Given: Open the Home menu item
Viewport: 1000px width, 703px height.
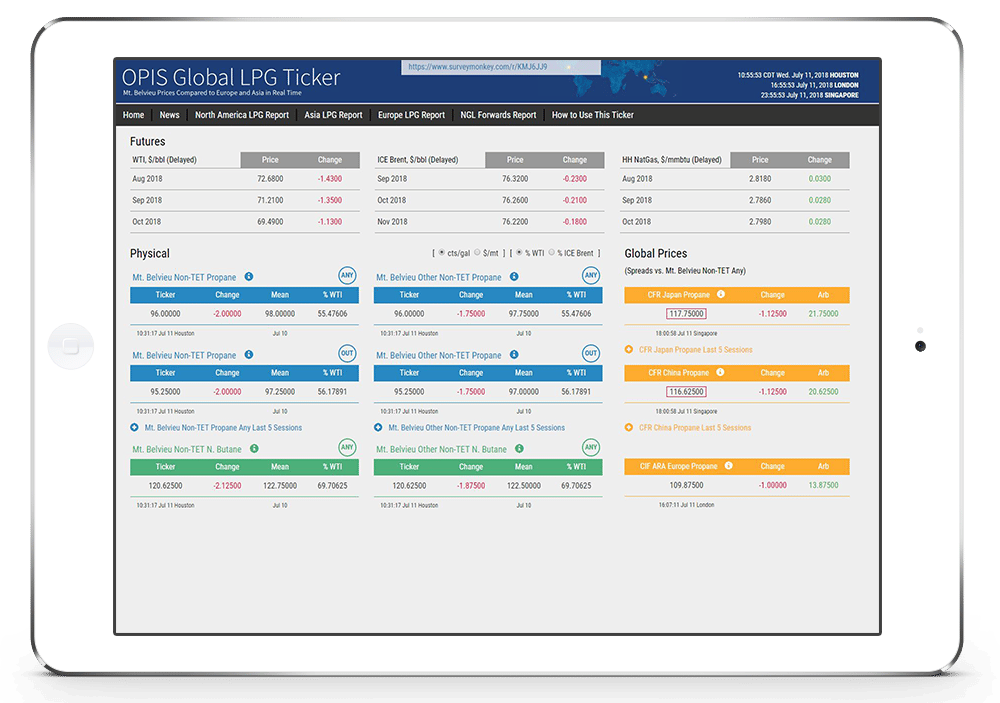Looking at the screenshot, I should coord(133,115).
